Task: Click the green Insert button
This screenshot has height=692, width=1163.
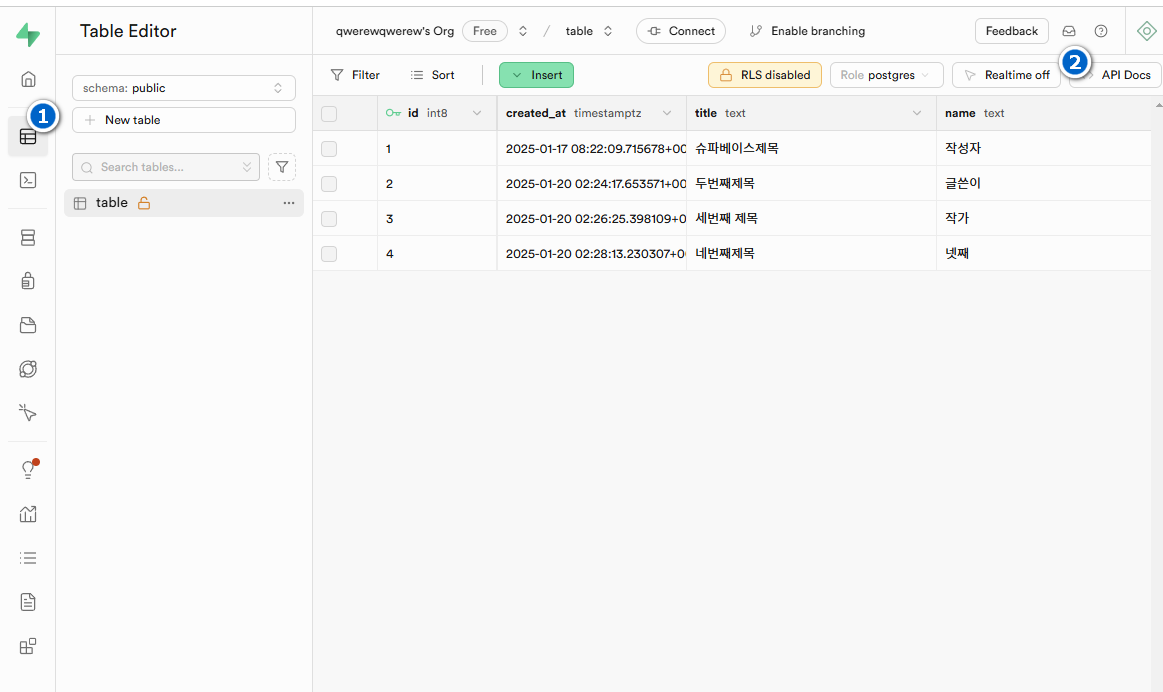Action: click(536, 75)
